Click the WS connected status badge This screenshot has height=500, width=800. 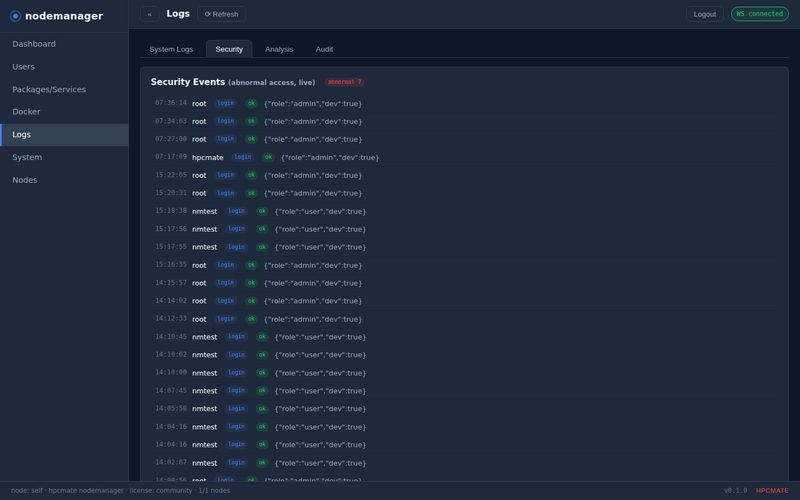(x=760, y=14)
